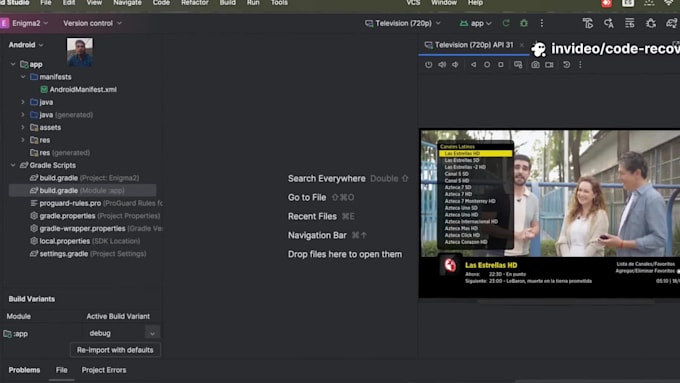Collapse the app module tree node

pyautogui.click(x=13, y=64)
